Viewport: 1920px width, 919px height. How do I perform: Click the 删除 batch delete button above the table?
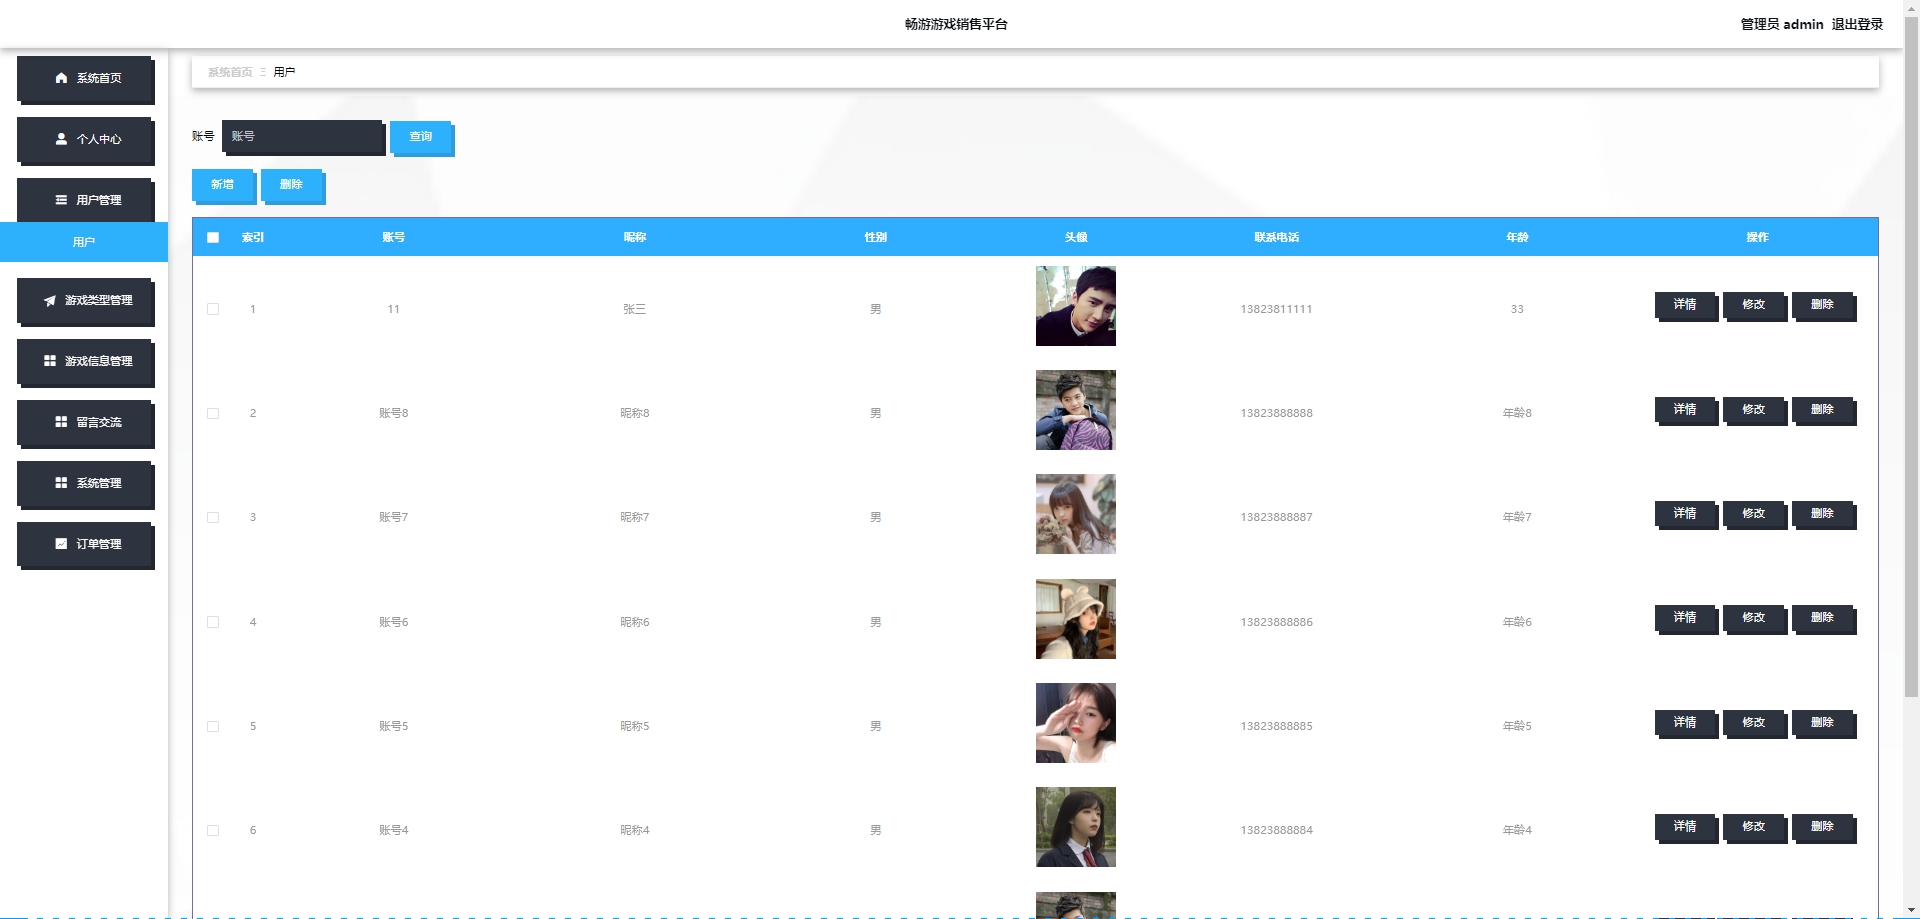tap(292, 186)
